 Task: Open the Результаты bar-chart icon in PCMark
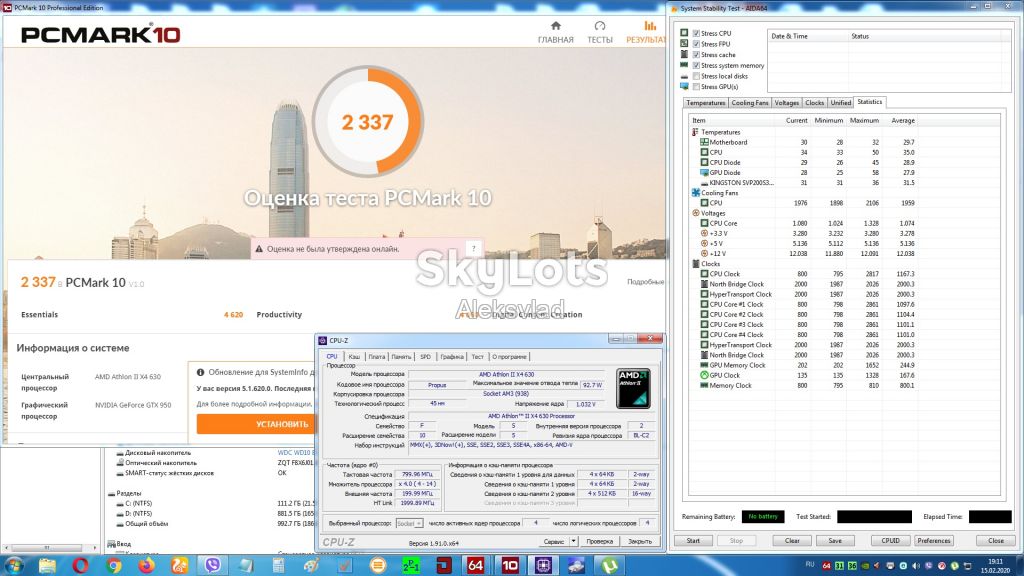point(650,26)
